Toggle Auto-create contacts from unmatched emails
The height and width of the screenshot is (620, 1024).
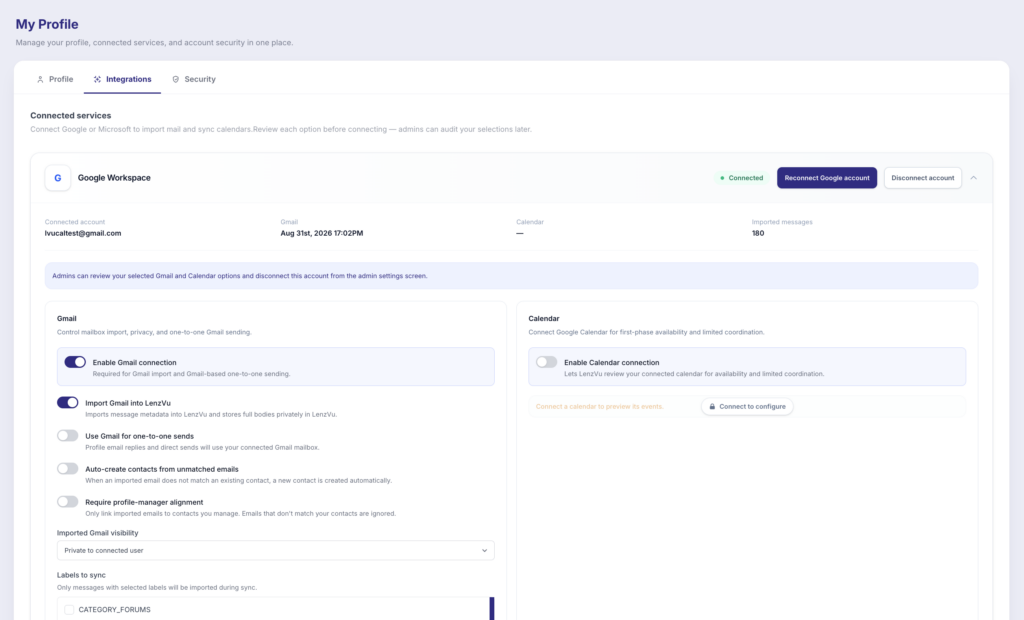point(67,468)
